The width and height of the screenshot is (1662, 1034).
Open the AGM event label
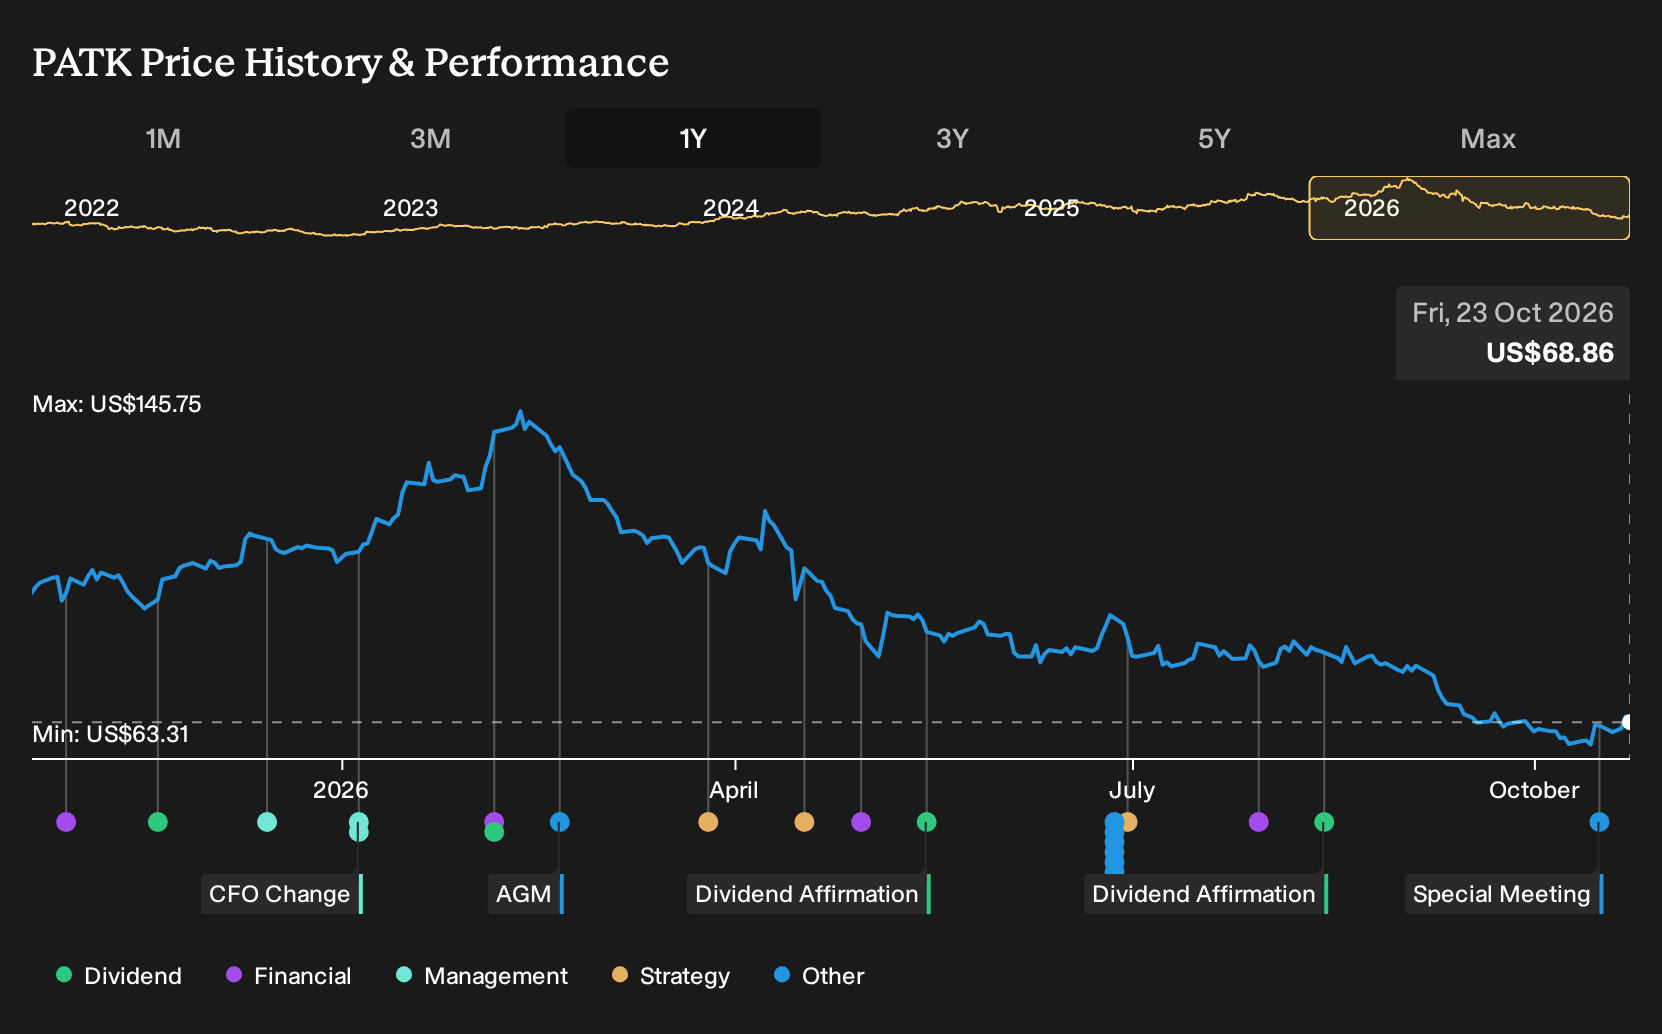click(x=526, y=894)
